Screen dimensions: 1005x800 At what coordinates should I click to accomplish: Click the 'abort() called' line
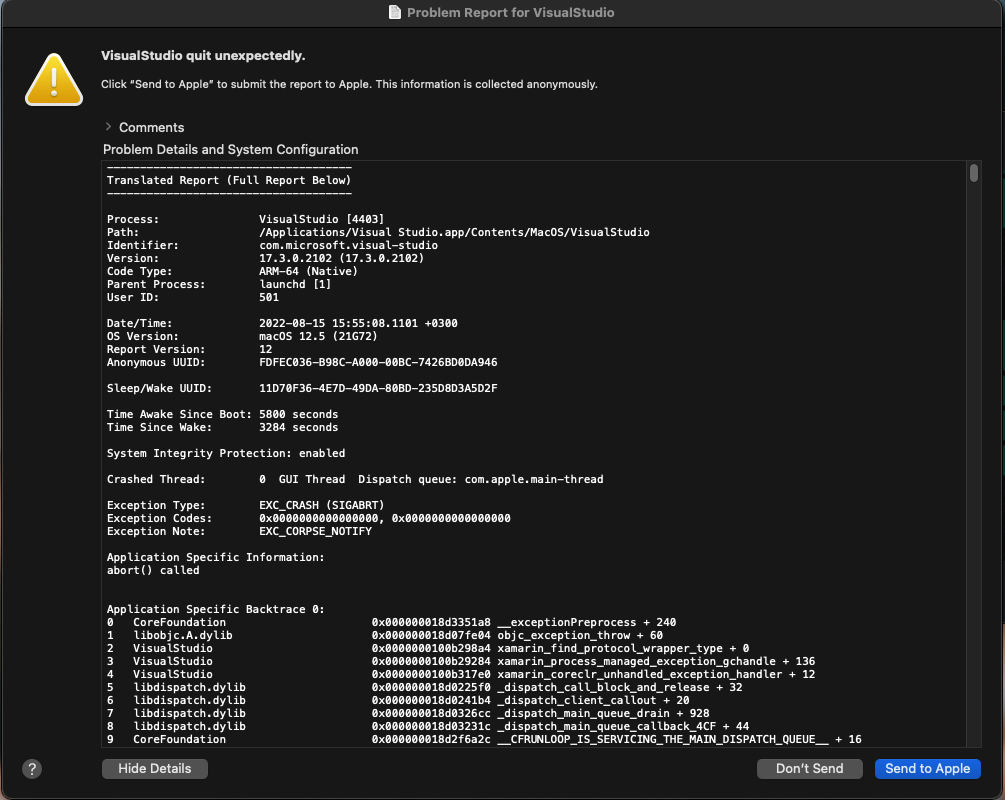(x=153, y=571)
